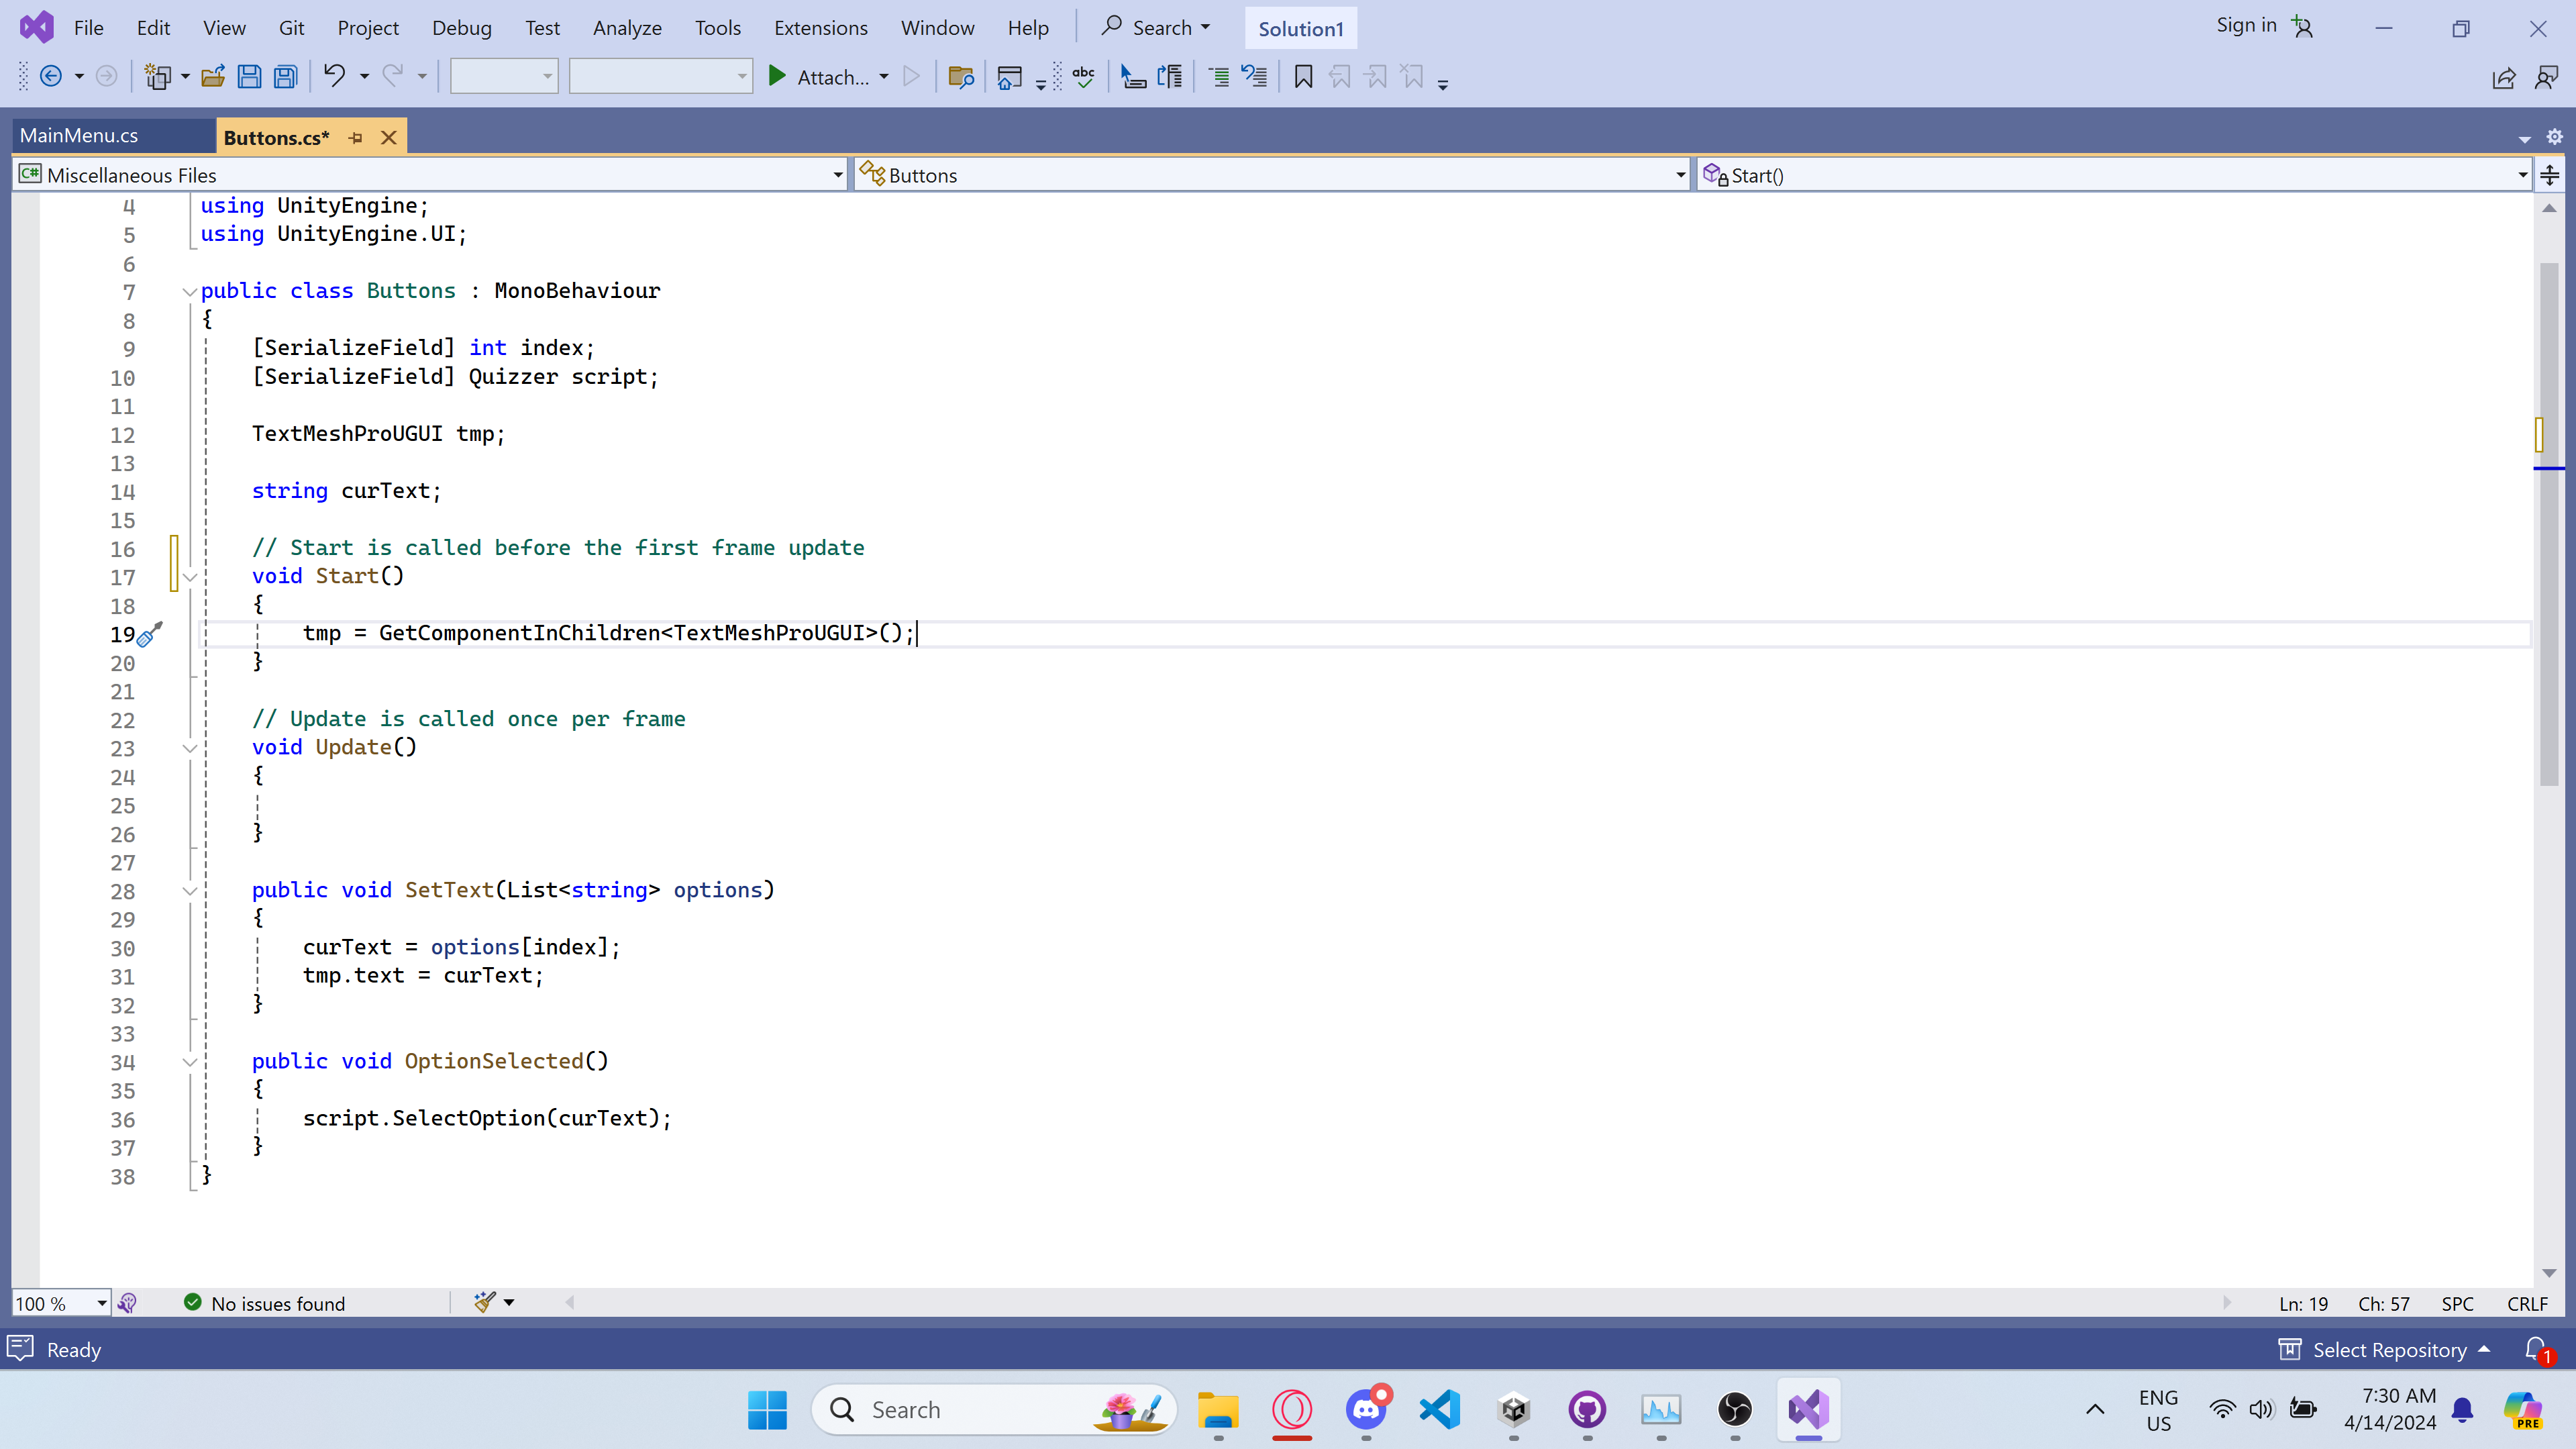Collapse the Buttons class outline
Image resolution: width=2576 pixels, height=1449 pixels.
click(189, 292)
